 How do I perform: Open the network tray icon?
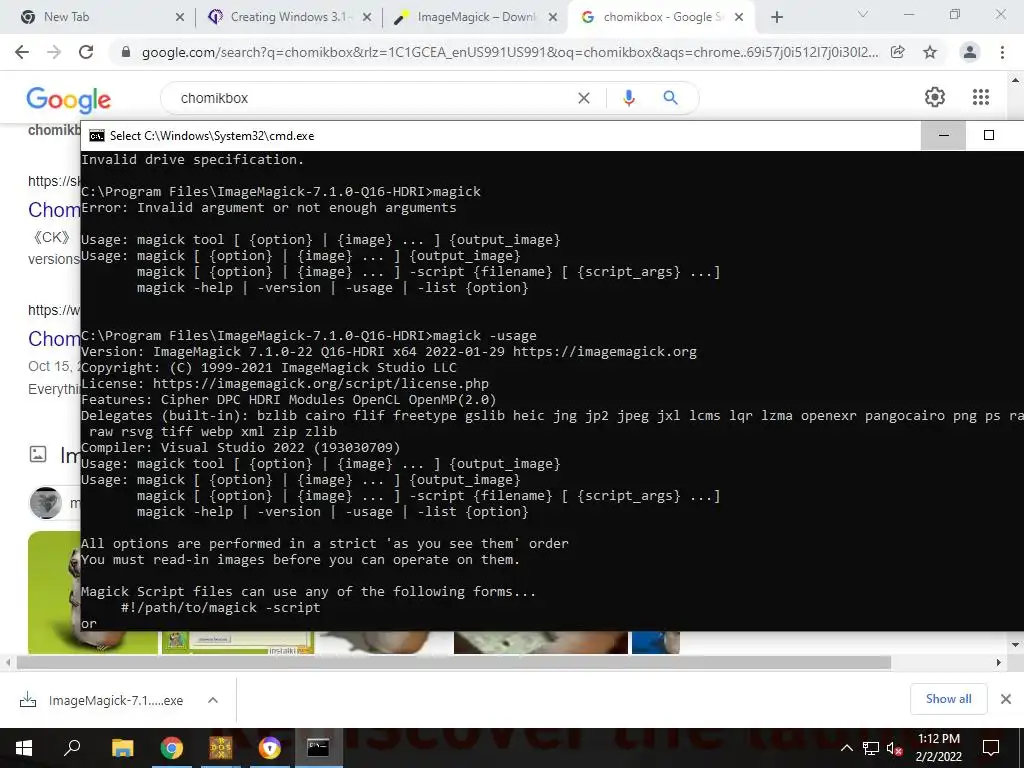871,748
